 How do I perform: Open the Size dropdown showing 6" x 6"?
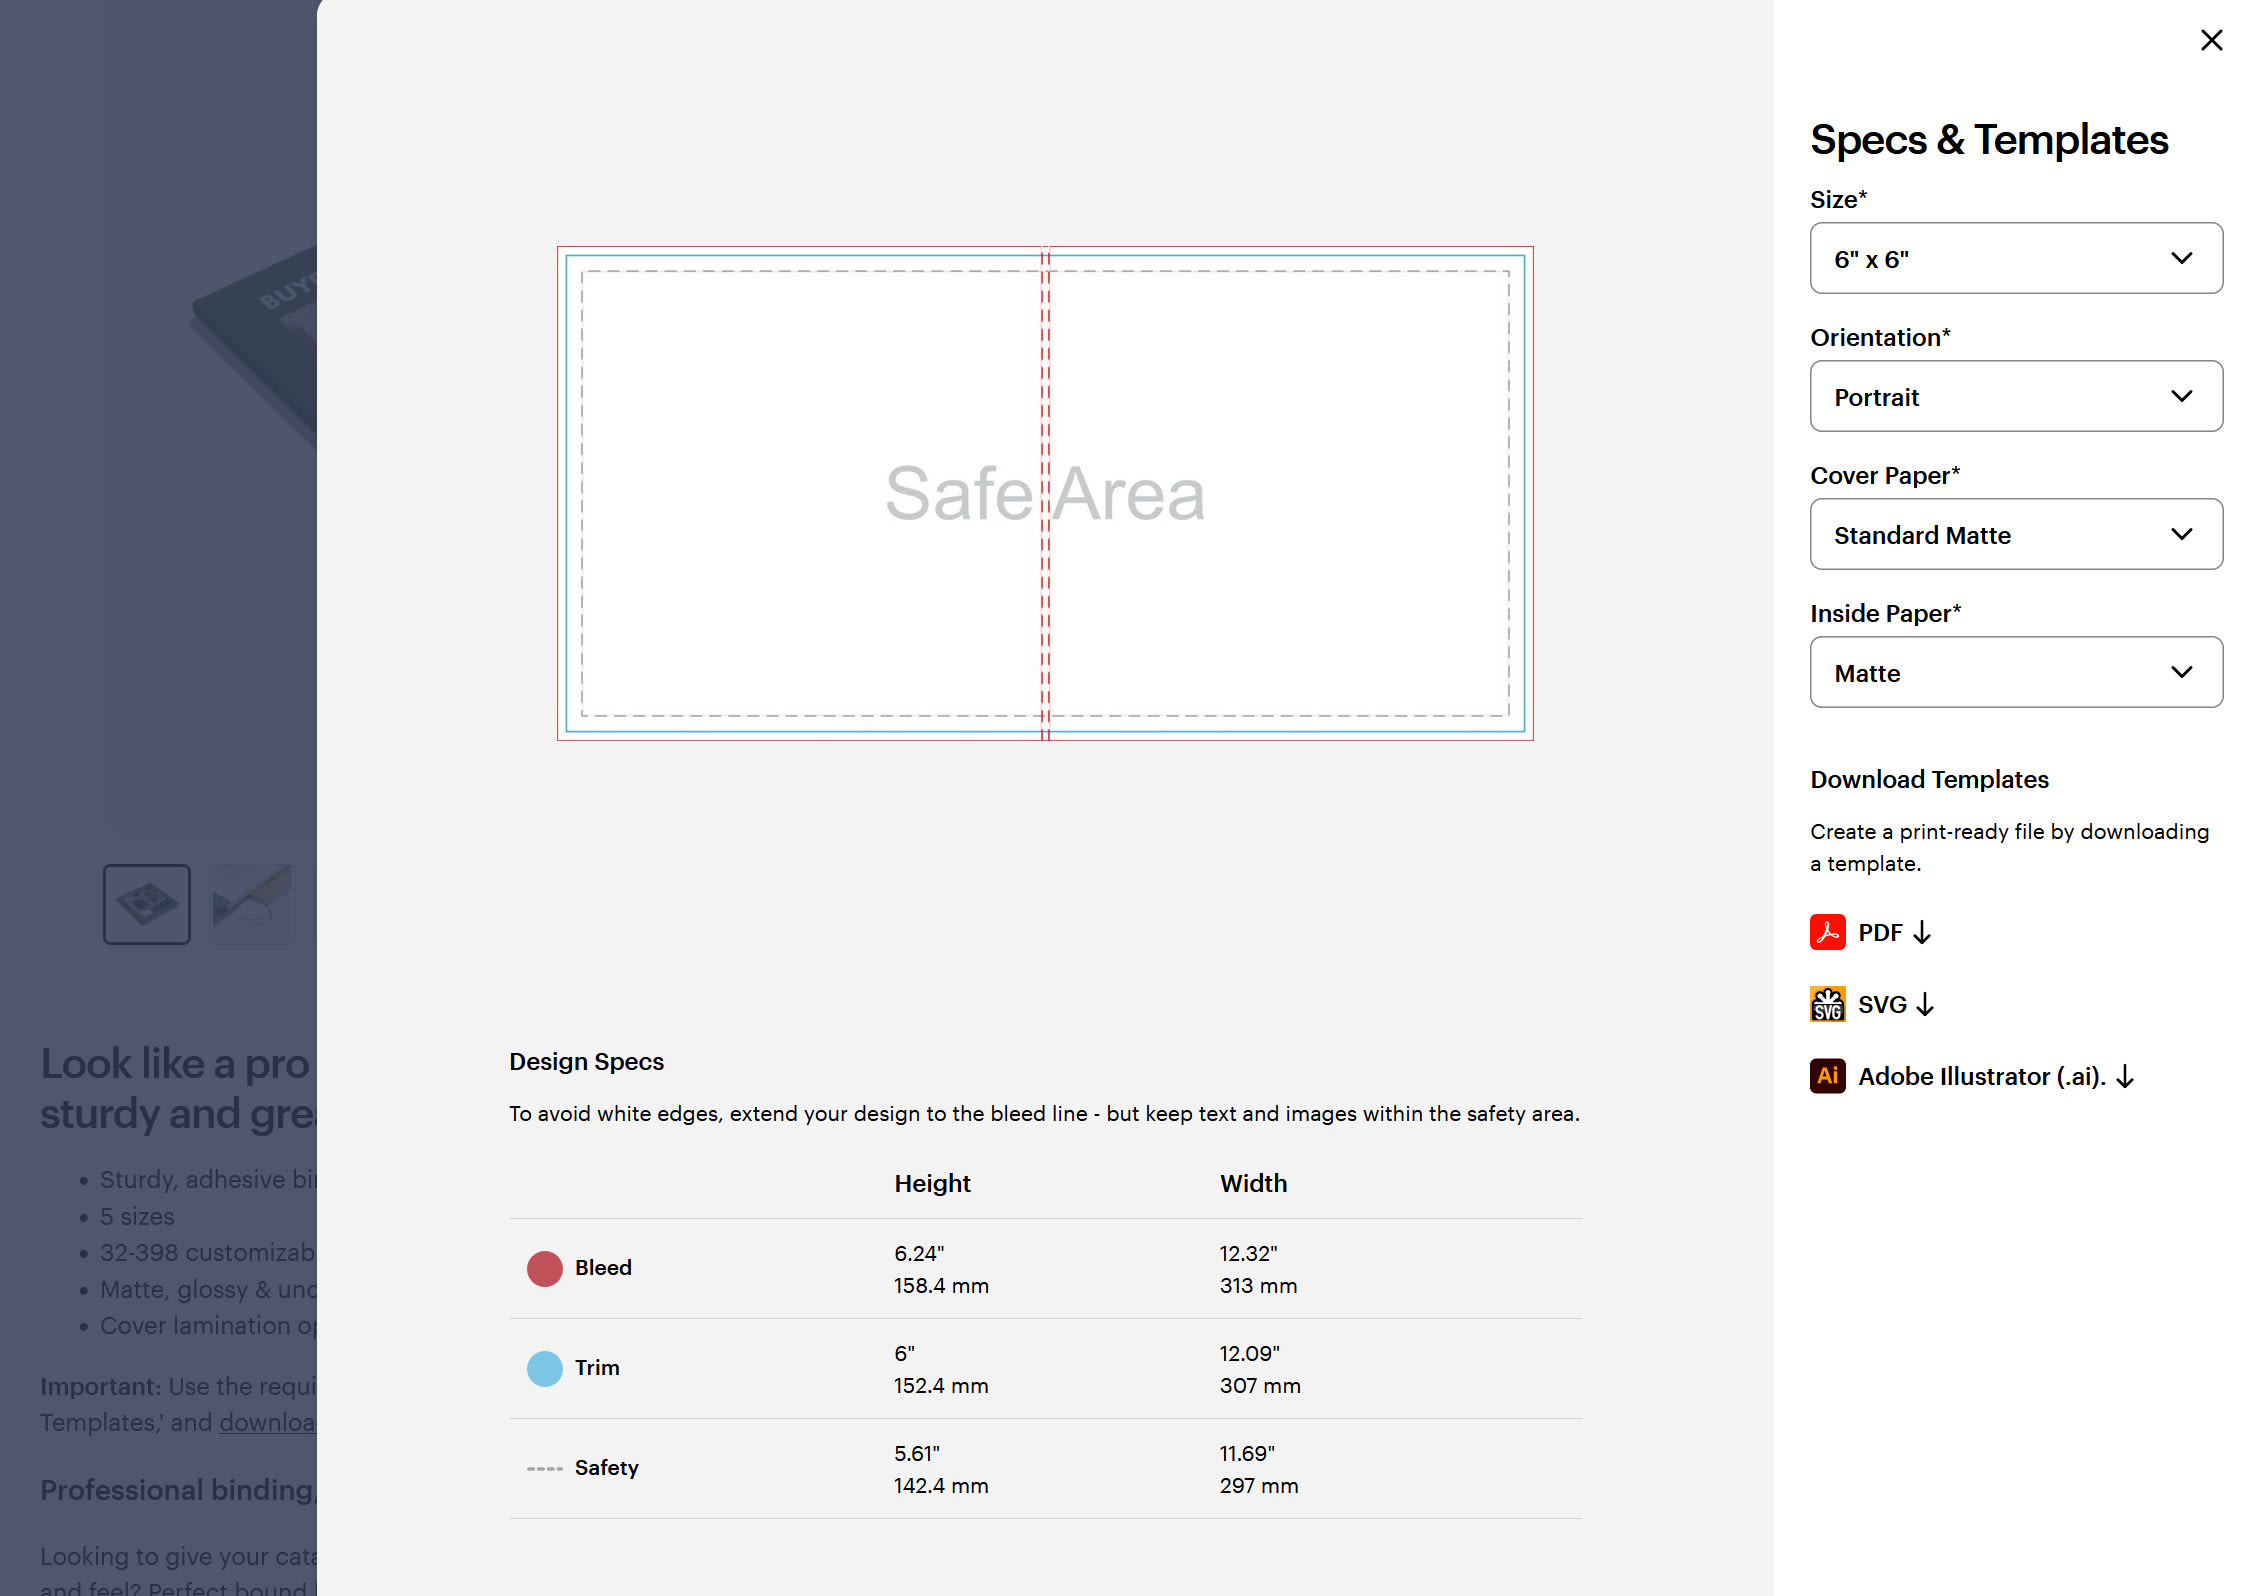[x=2016, y=258]
